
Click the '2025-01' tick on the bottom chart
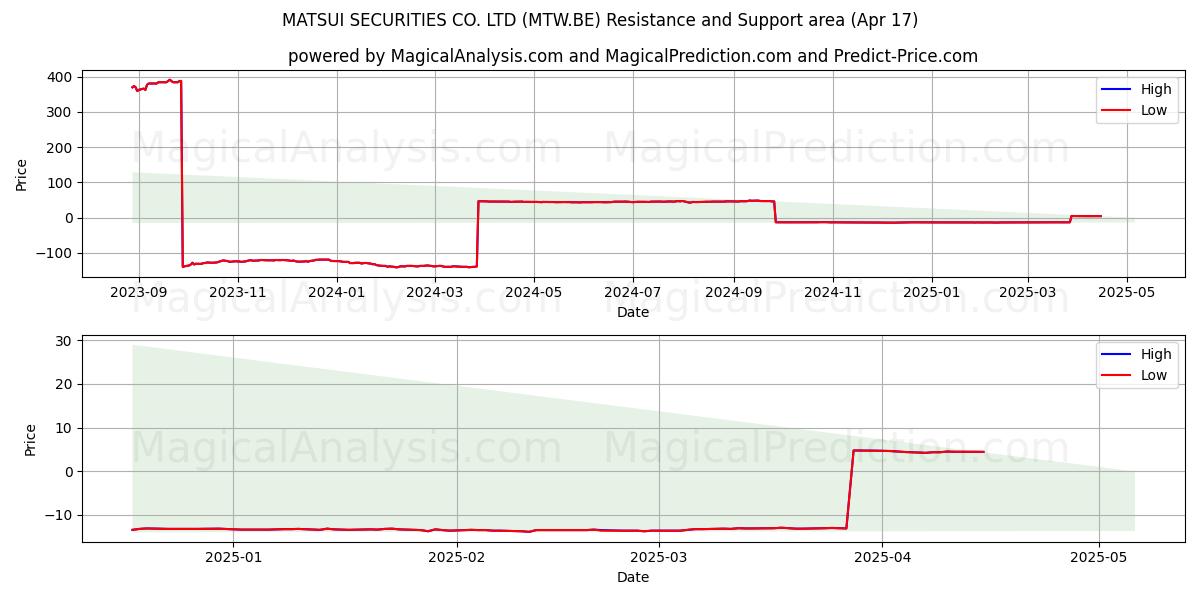click(x=233, y=557)
